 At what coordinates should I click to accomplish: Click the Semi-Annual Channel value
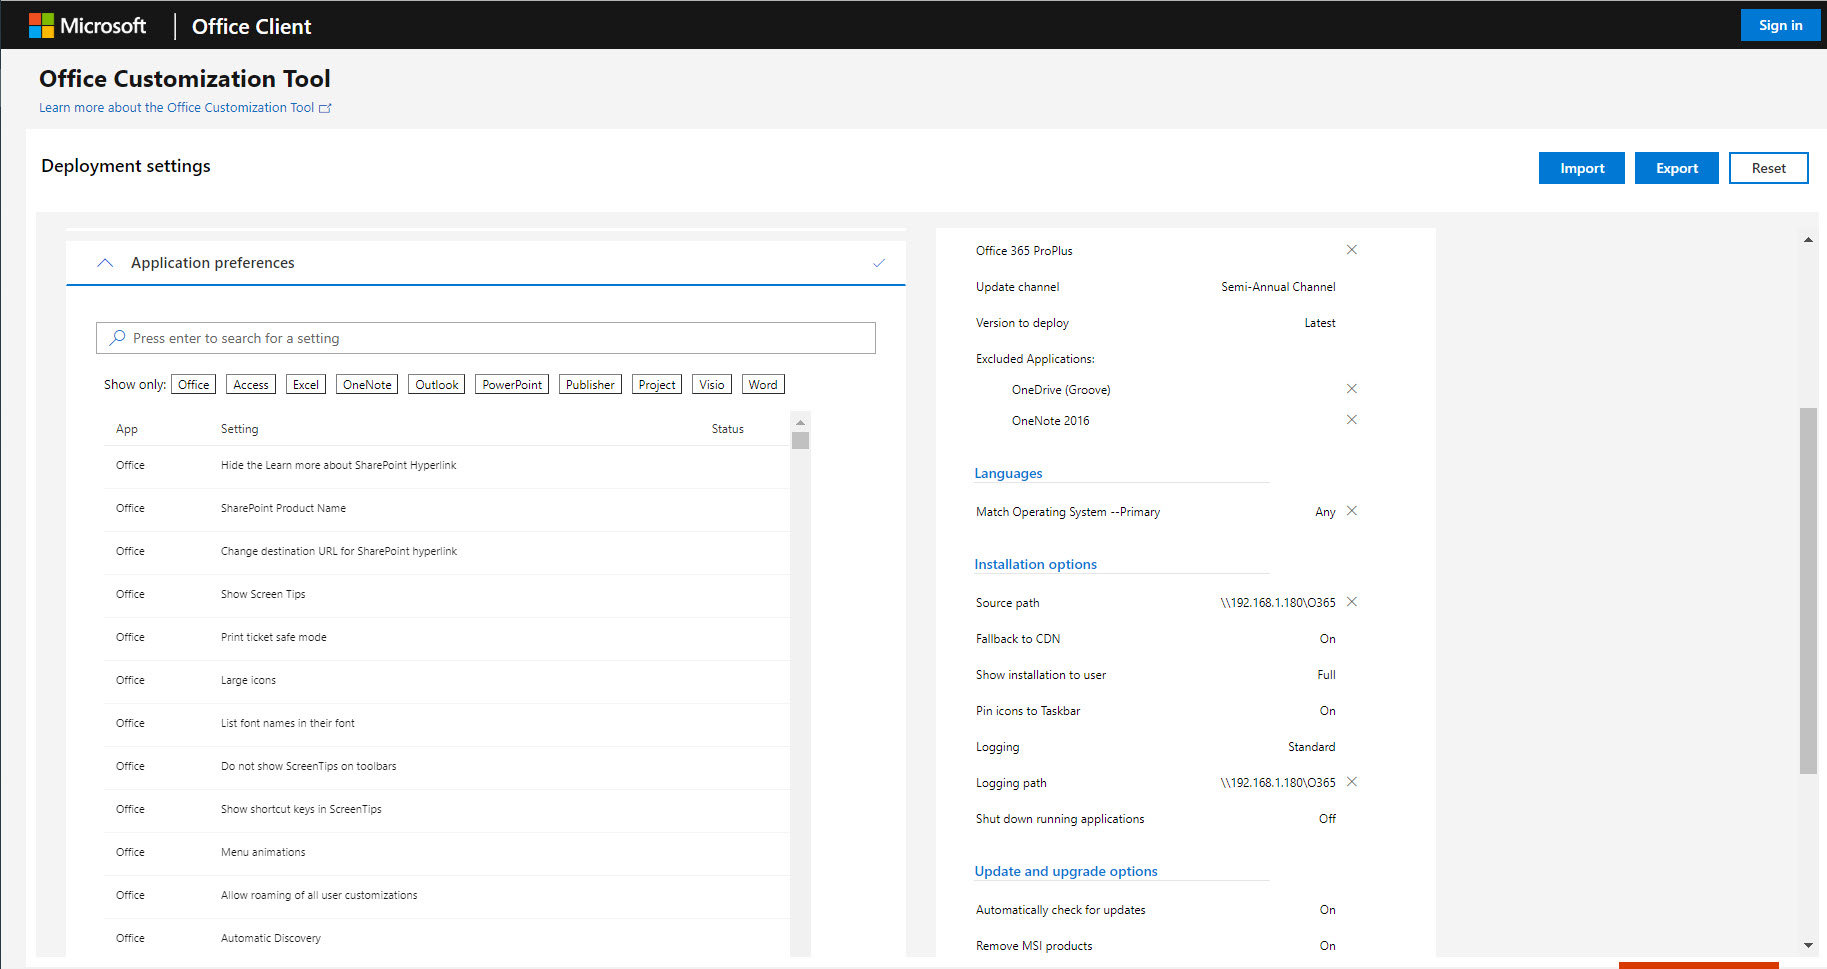pyautogui.click(x=1278, y=287)
